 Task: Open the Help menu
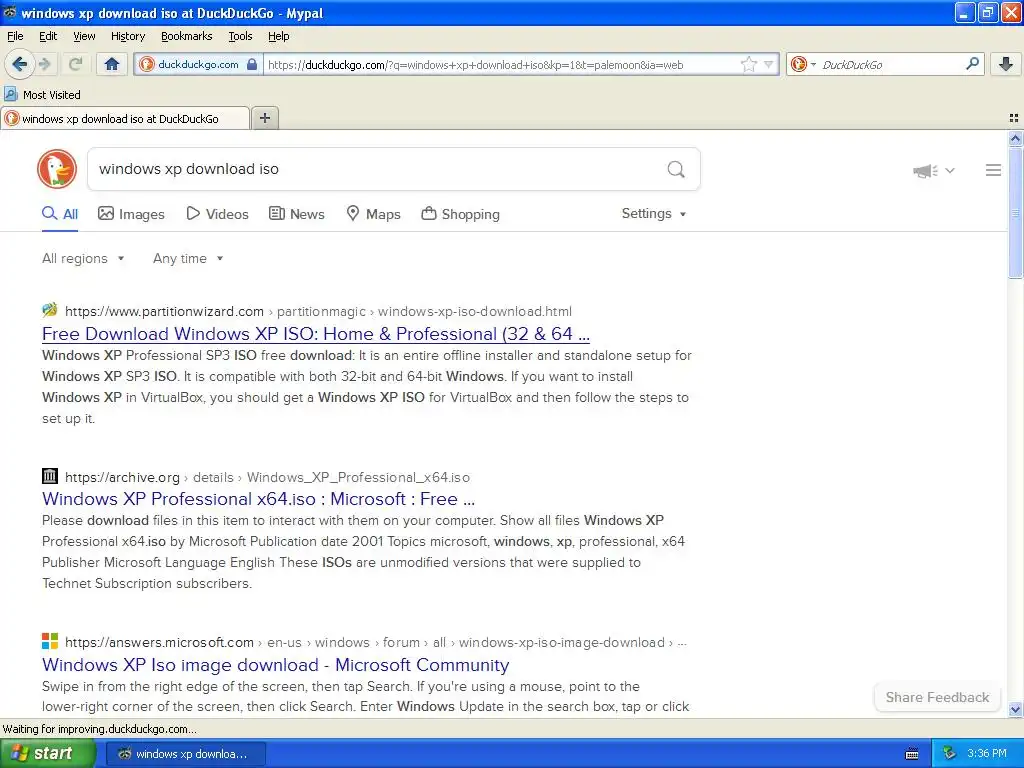tap(278, 36)
